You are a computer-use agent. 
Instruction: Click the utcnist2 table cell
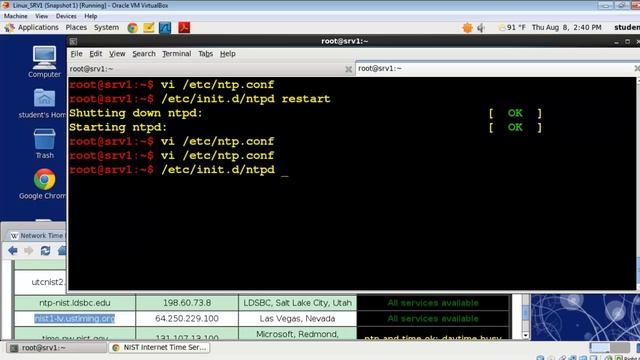pyautogui.click(x=41, y=282)
